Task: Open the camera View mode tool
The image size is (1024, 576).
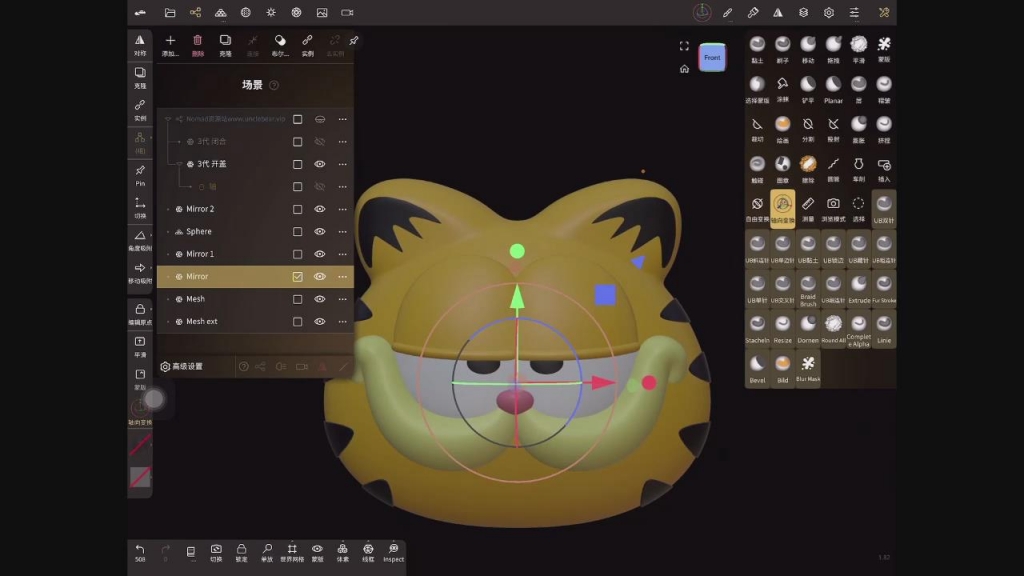Action: click(833, 208)
